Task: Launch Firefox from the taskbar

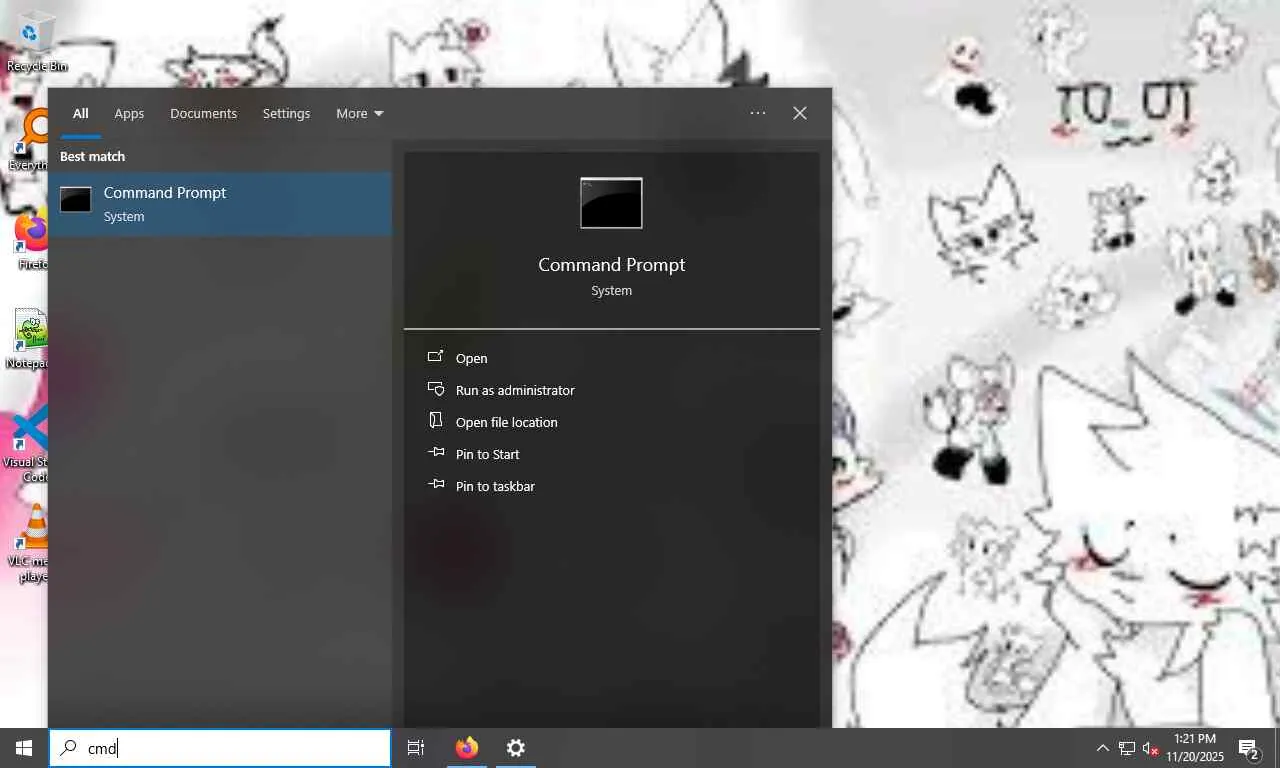Action: click(x=467, y=748)
